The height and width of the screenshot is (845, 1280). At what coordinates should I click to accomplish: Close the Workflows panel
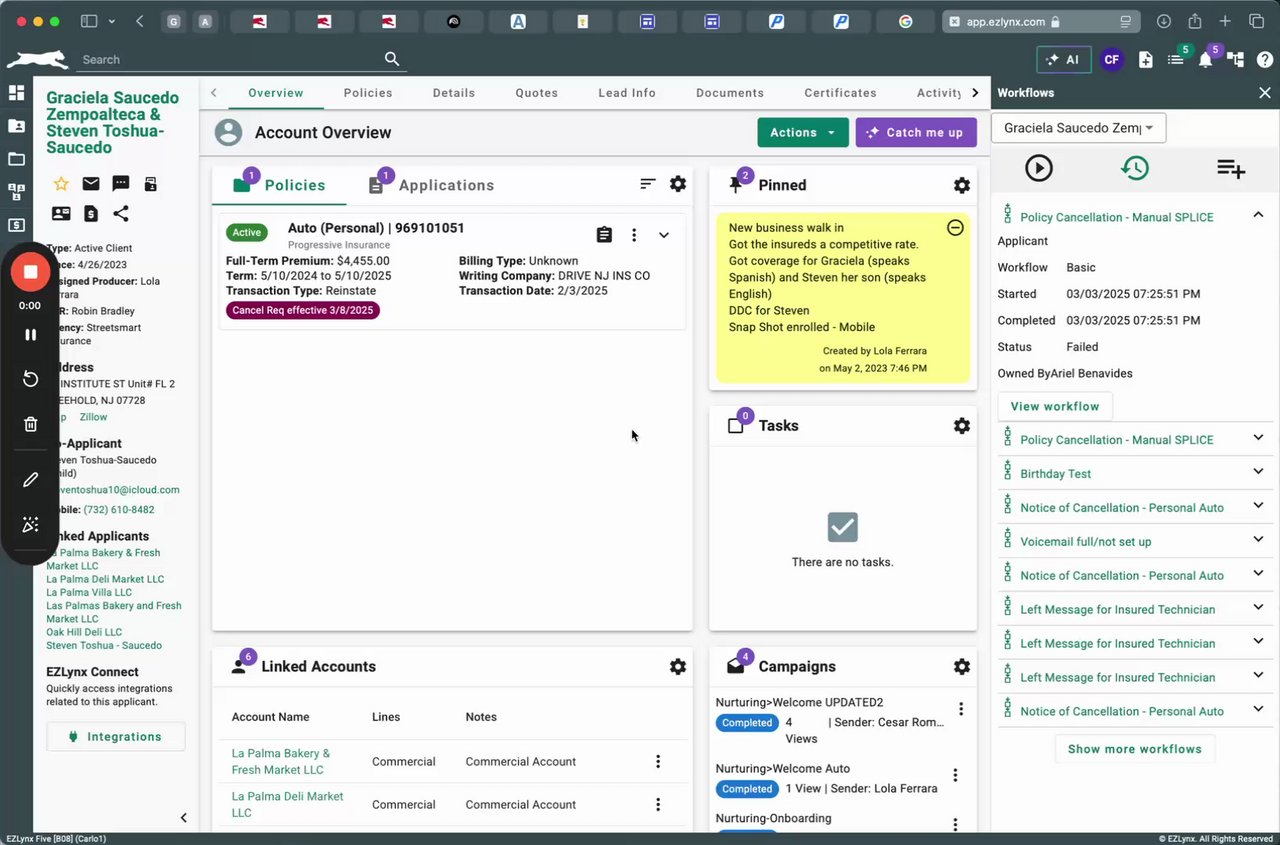point(1265,93)
